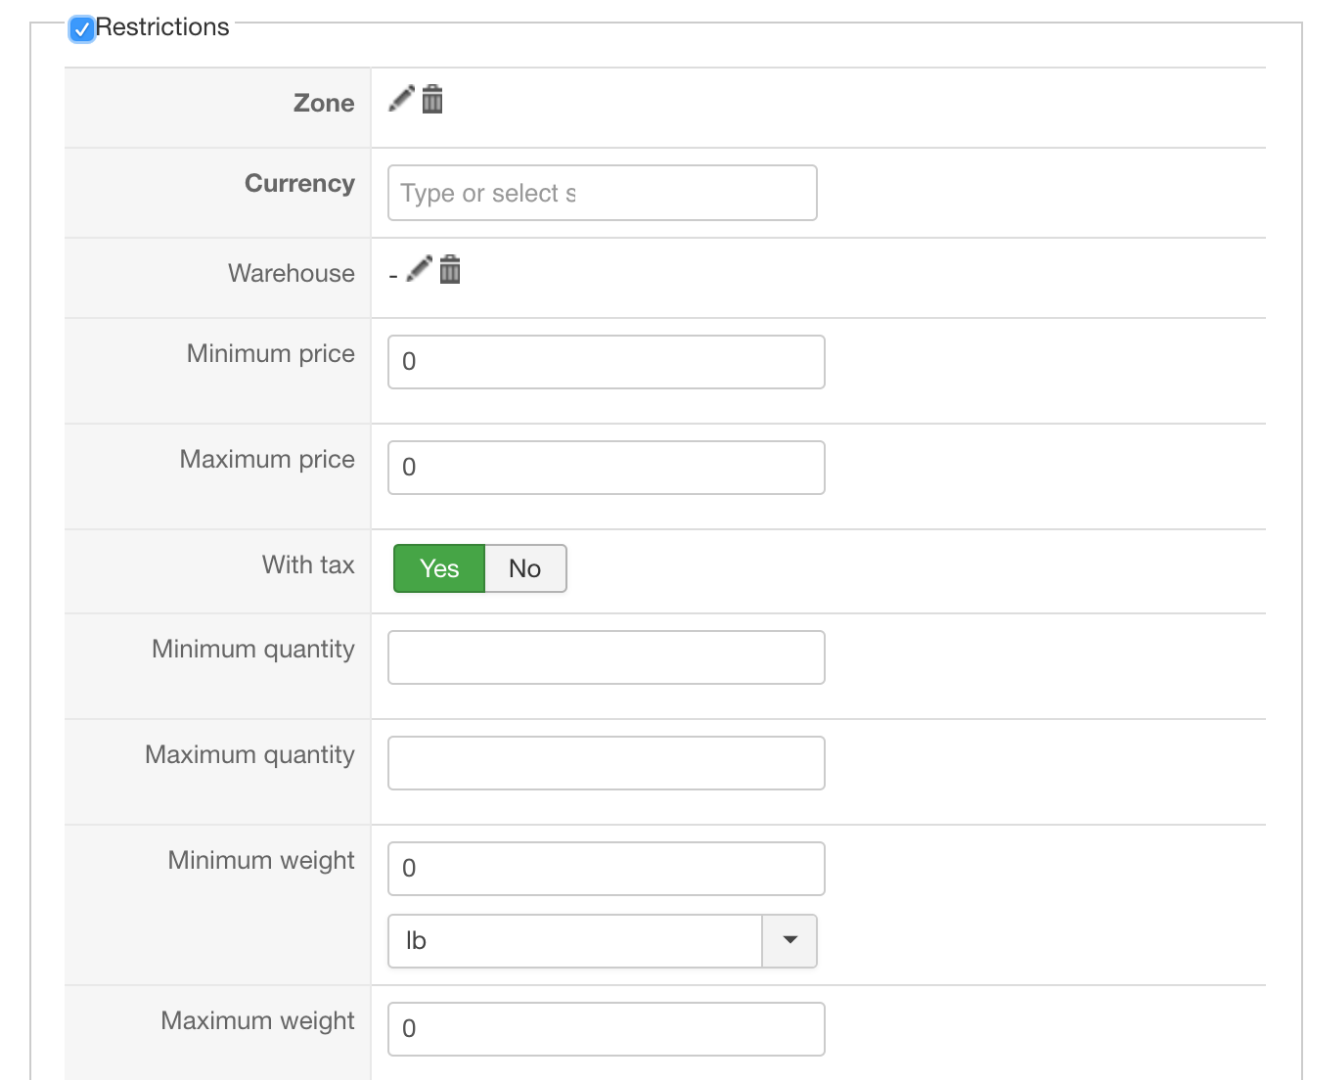Viewport: 1328px width, 1080px height.
Task: Click the Restrictions section label
Action: click(x=163, y=27)
